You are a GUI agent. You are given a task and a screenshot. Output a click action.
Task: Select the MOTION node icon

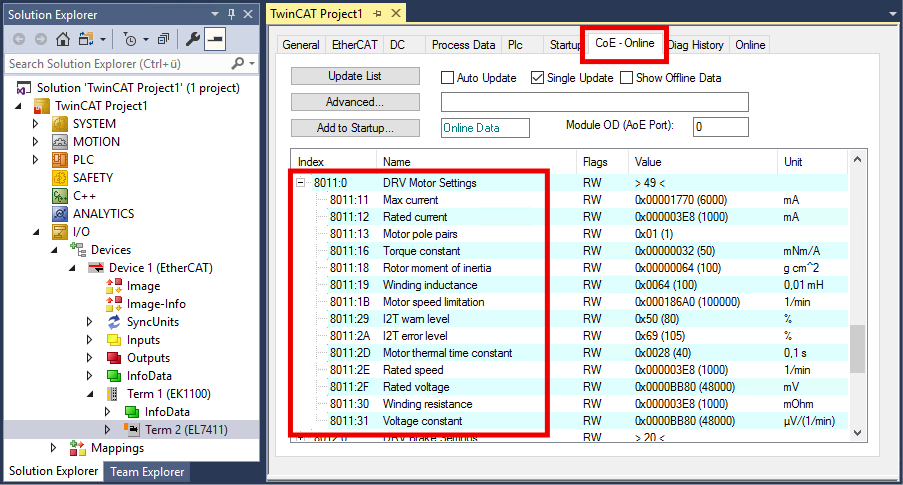[x=60, y=142]
